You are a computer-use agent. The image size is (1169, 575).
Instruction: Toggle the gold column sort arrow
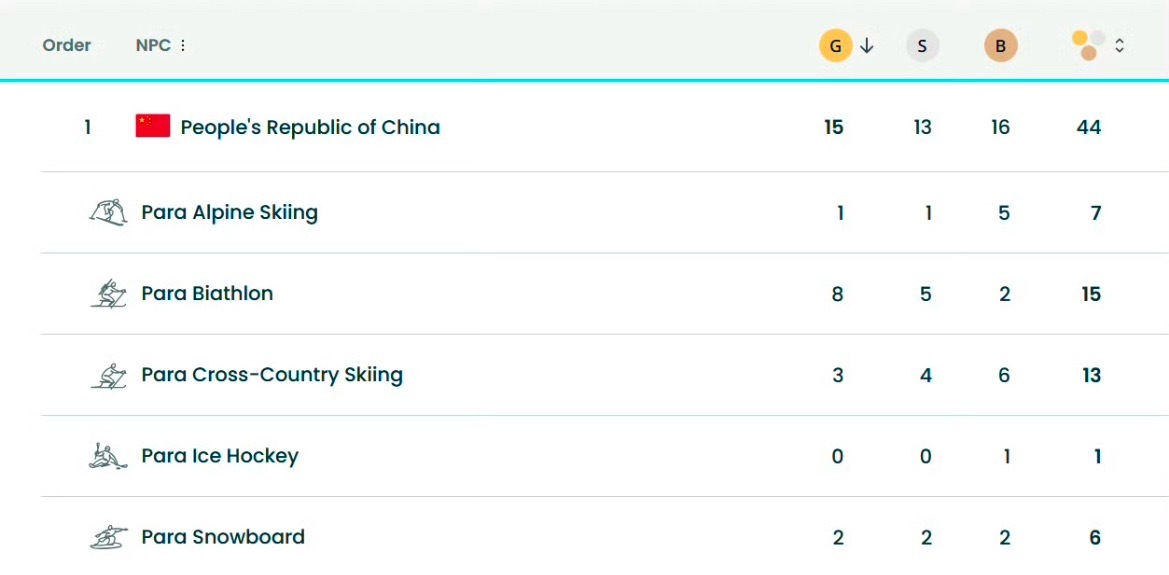pos(867,46)
